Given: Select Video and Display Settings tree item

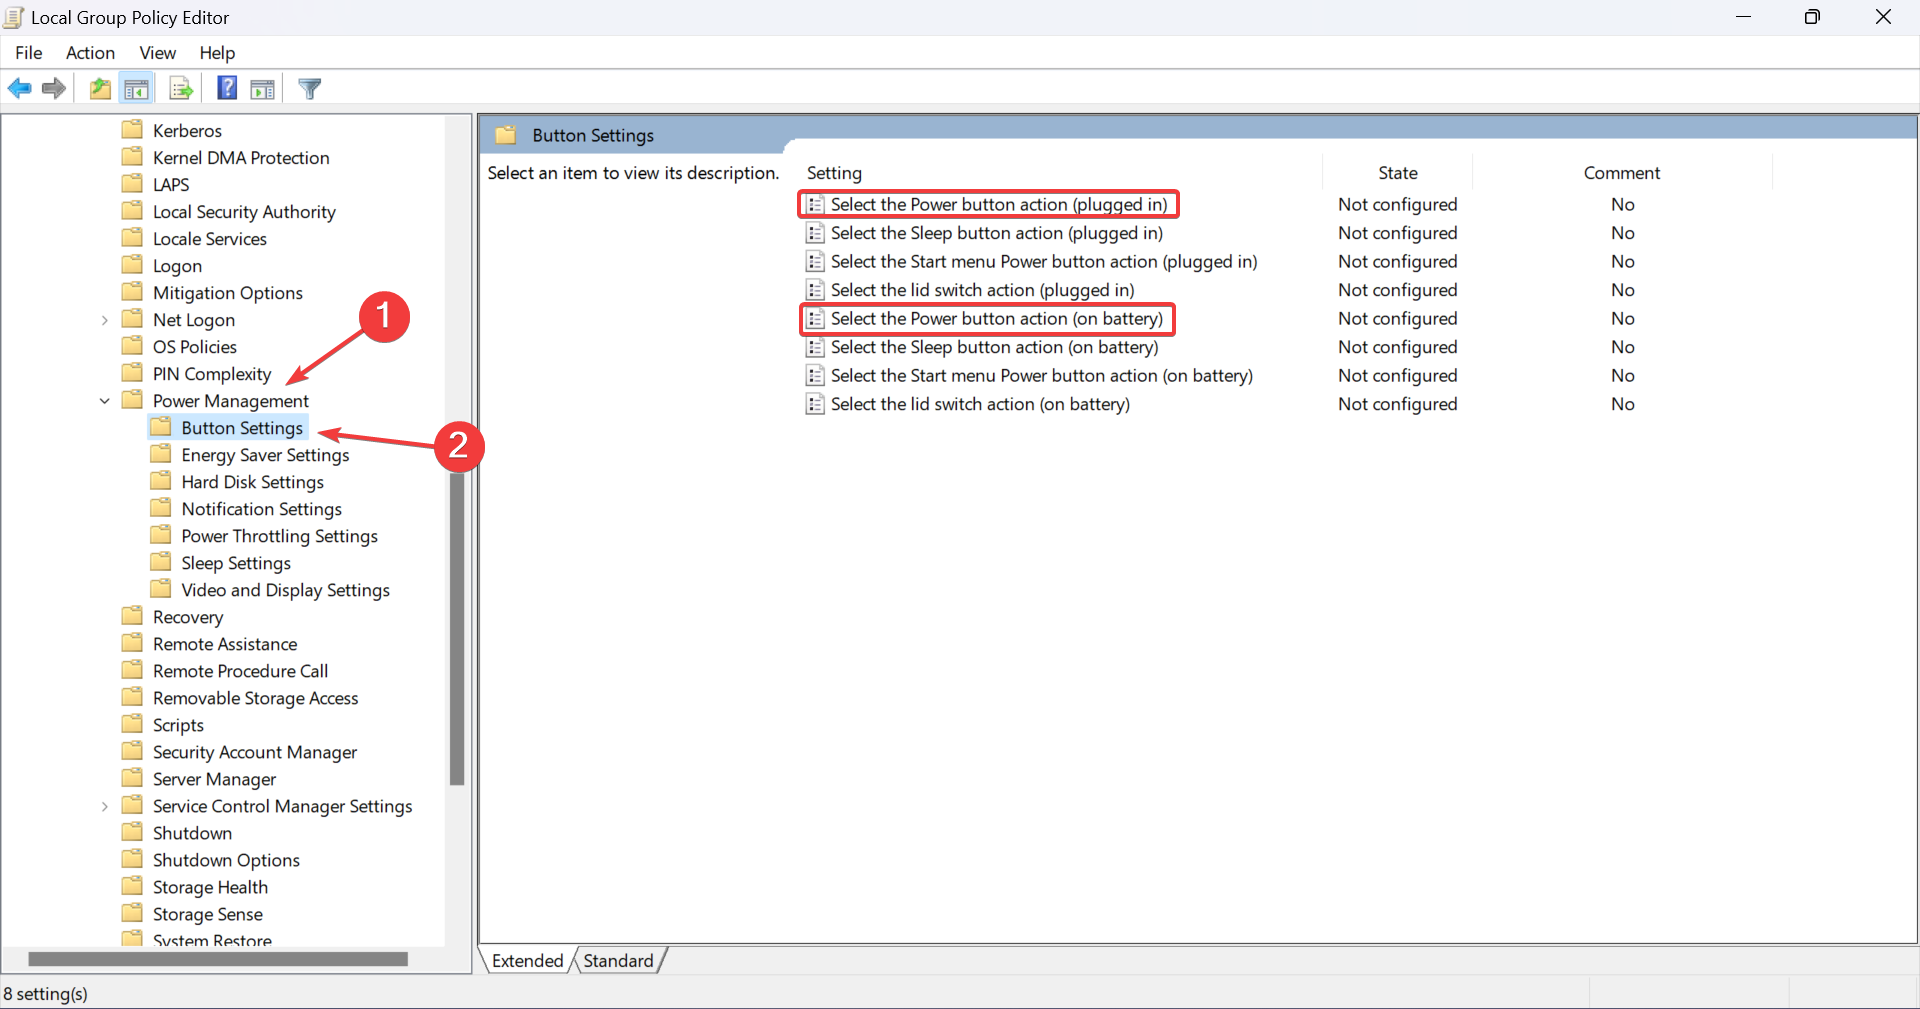Looking at the screenshot, I should point(285,590).
